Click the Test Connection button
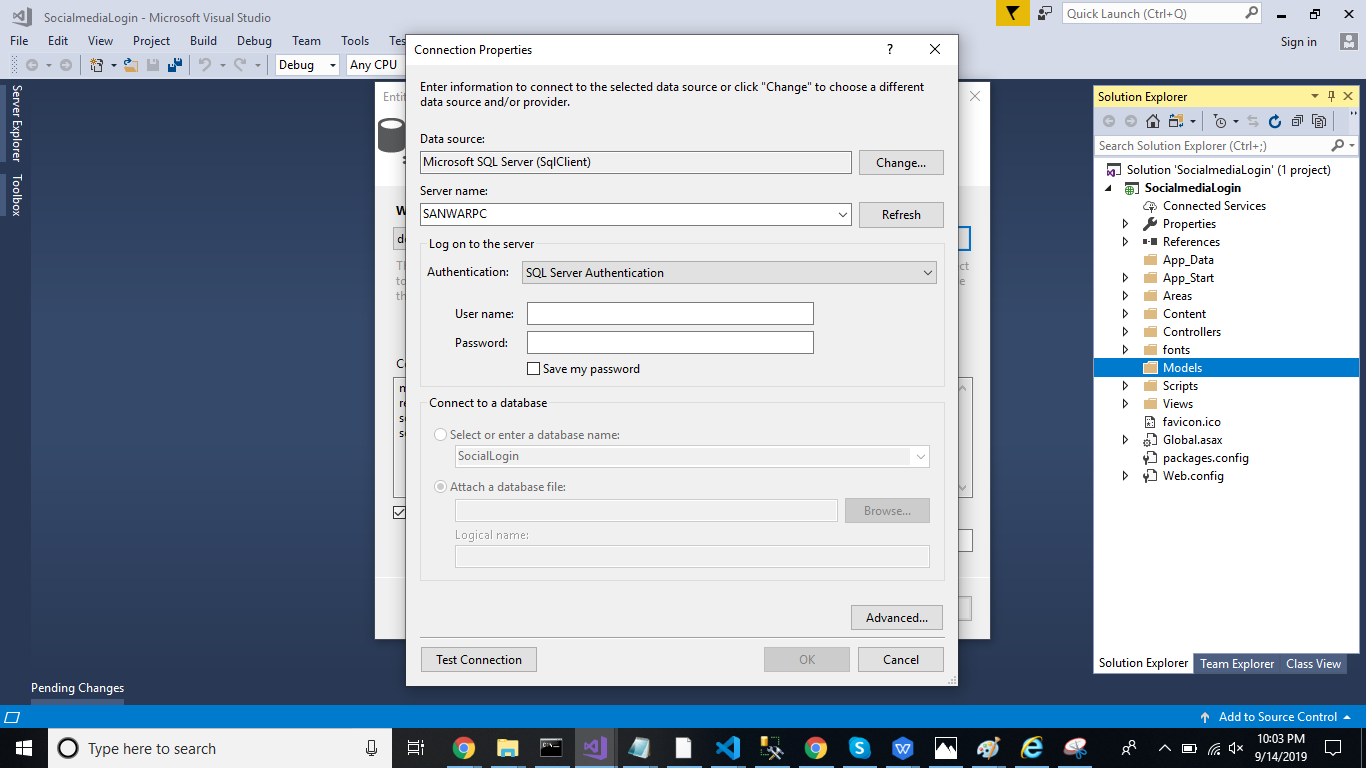 click(479, 660)
